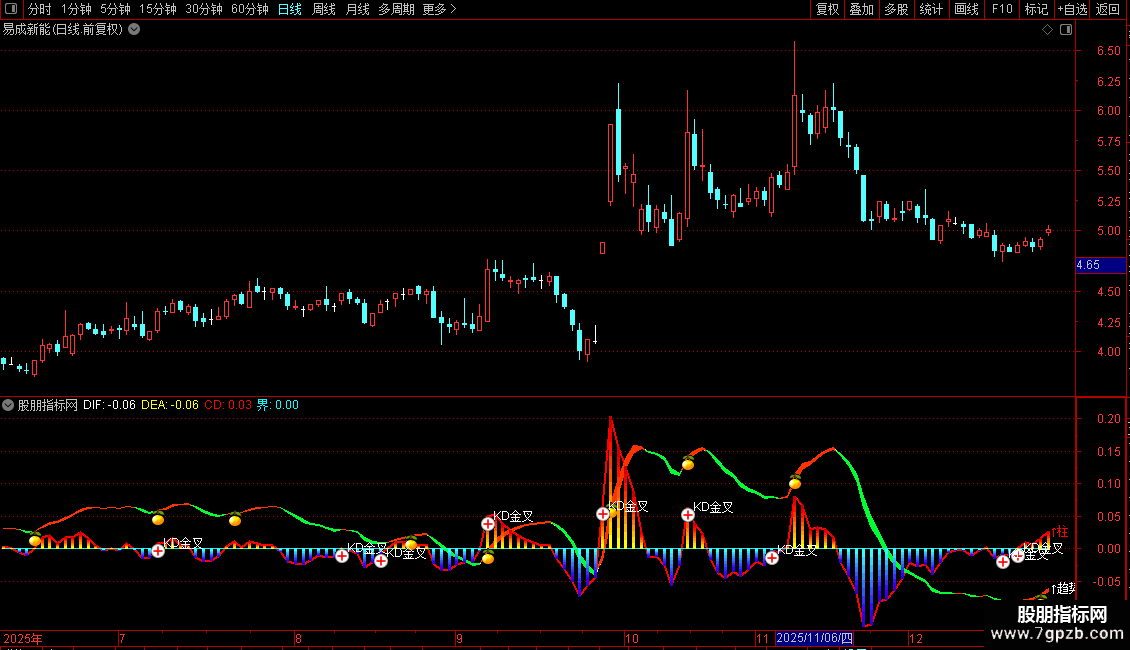Select the 分时 intraday view
The width and height of the screenshot is (1130, 650).
(x=39, y=9)
